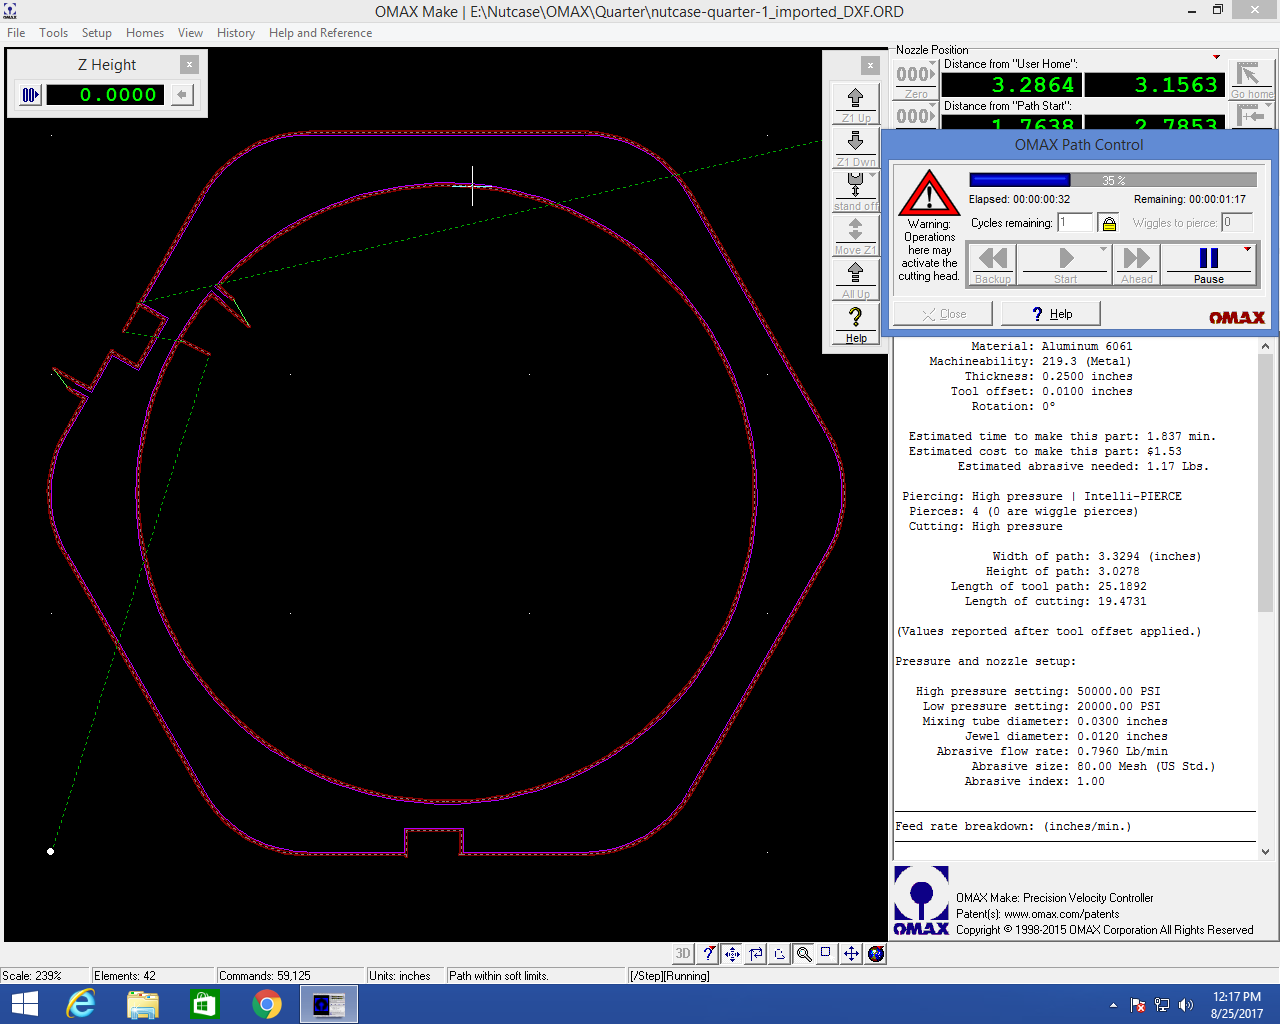Click the dotted part outline icon
Screen dimensions: 1280x1024
(780, 954)
